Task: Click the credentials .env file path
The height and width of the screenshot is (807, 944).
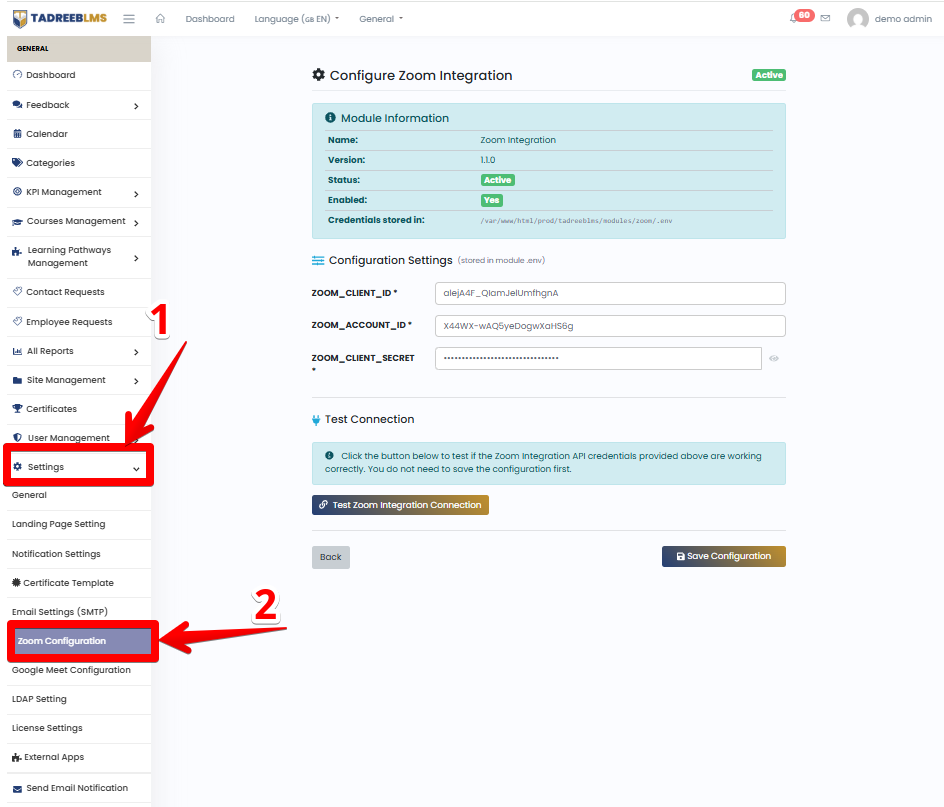Action: [576, 221]
